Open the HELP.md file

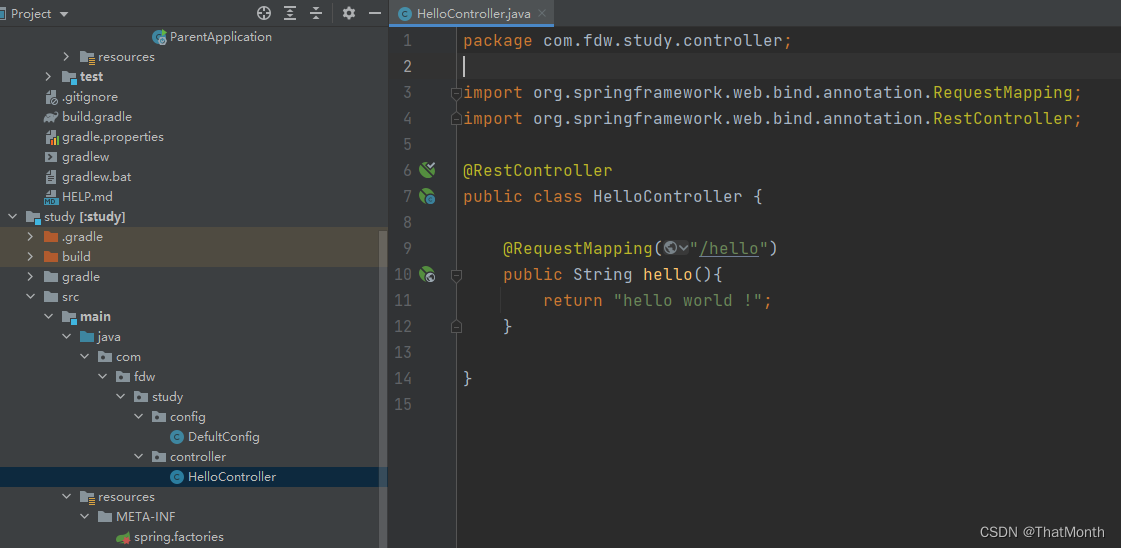point(87,196)
